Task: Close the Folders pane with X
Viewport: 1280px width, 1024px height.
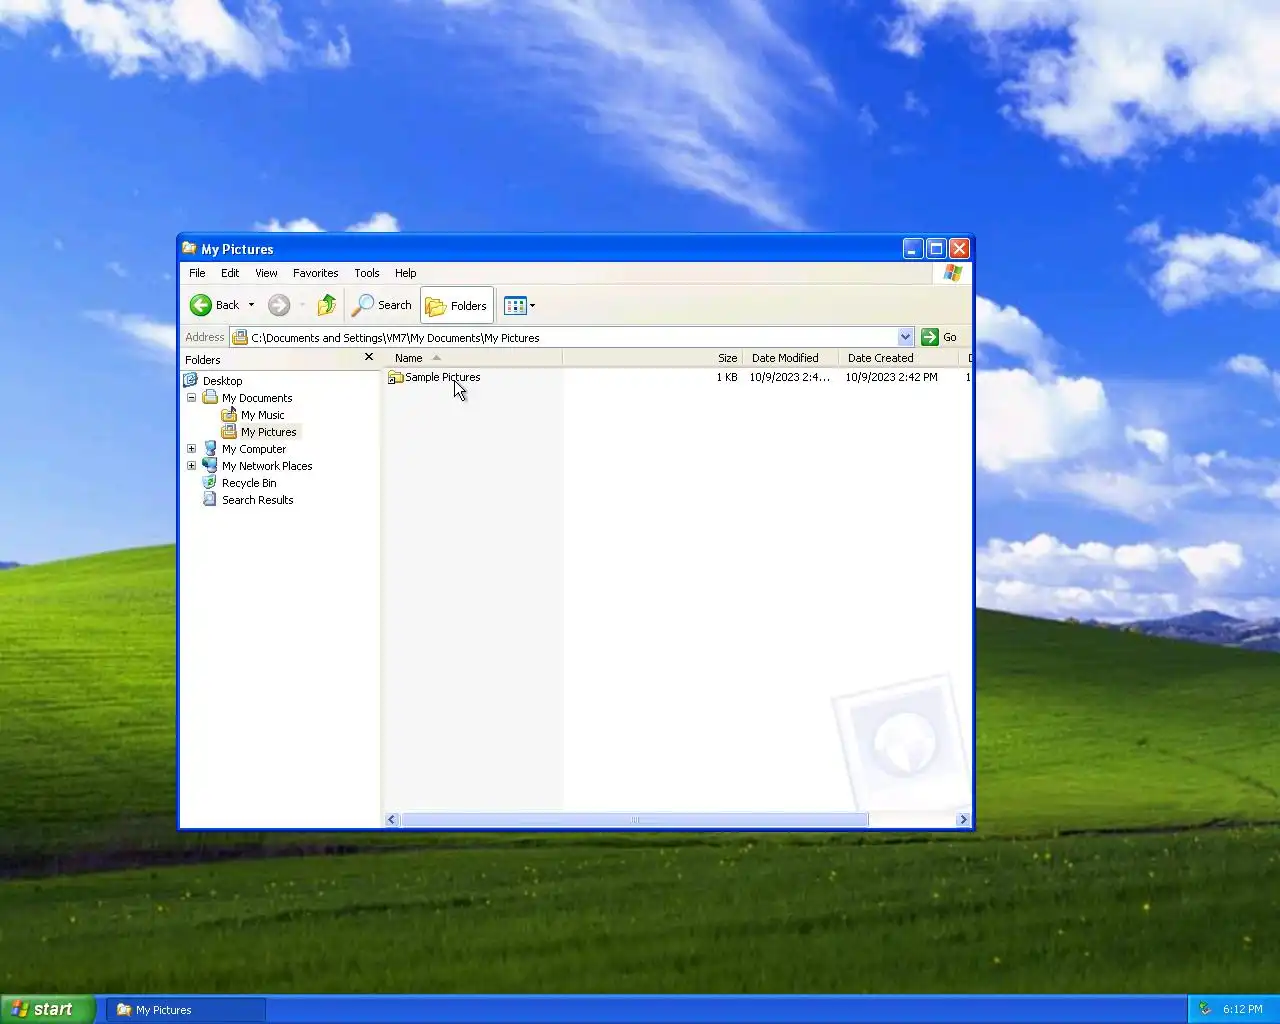Action: tap(369, 357)
